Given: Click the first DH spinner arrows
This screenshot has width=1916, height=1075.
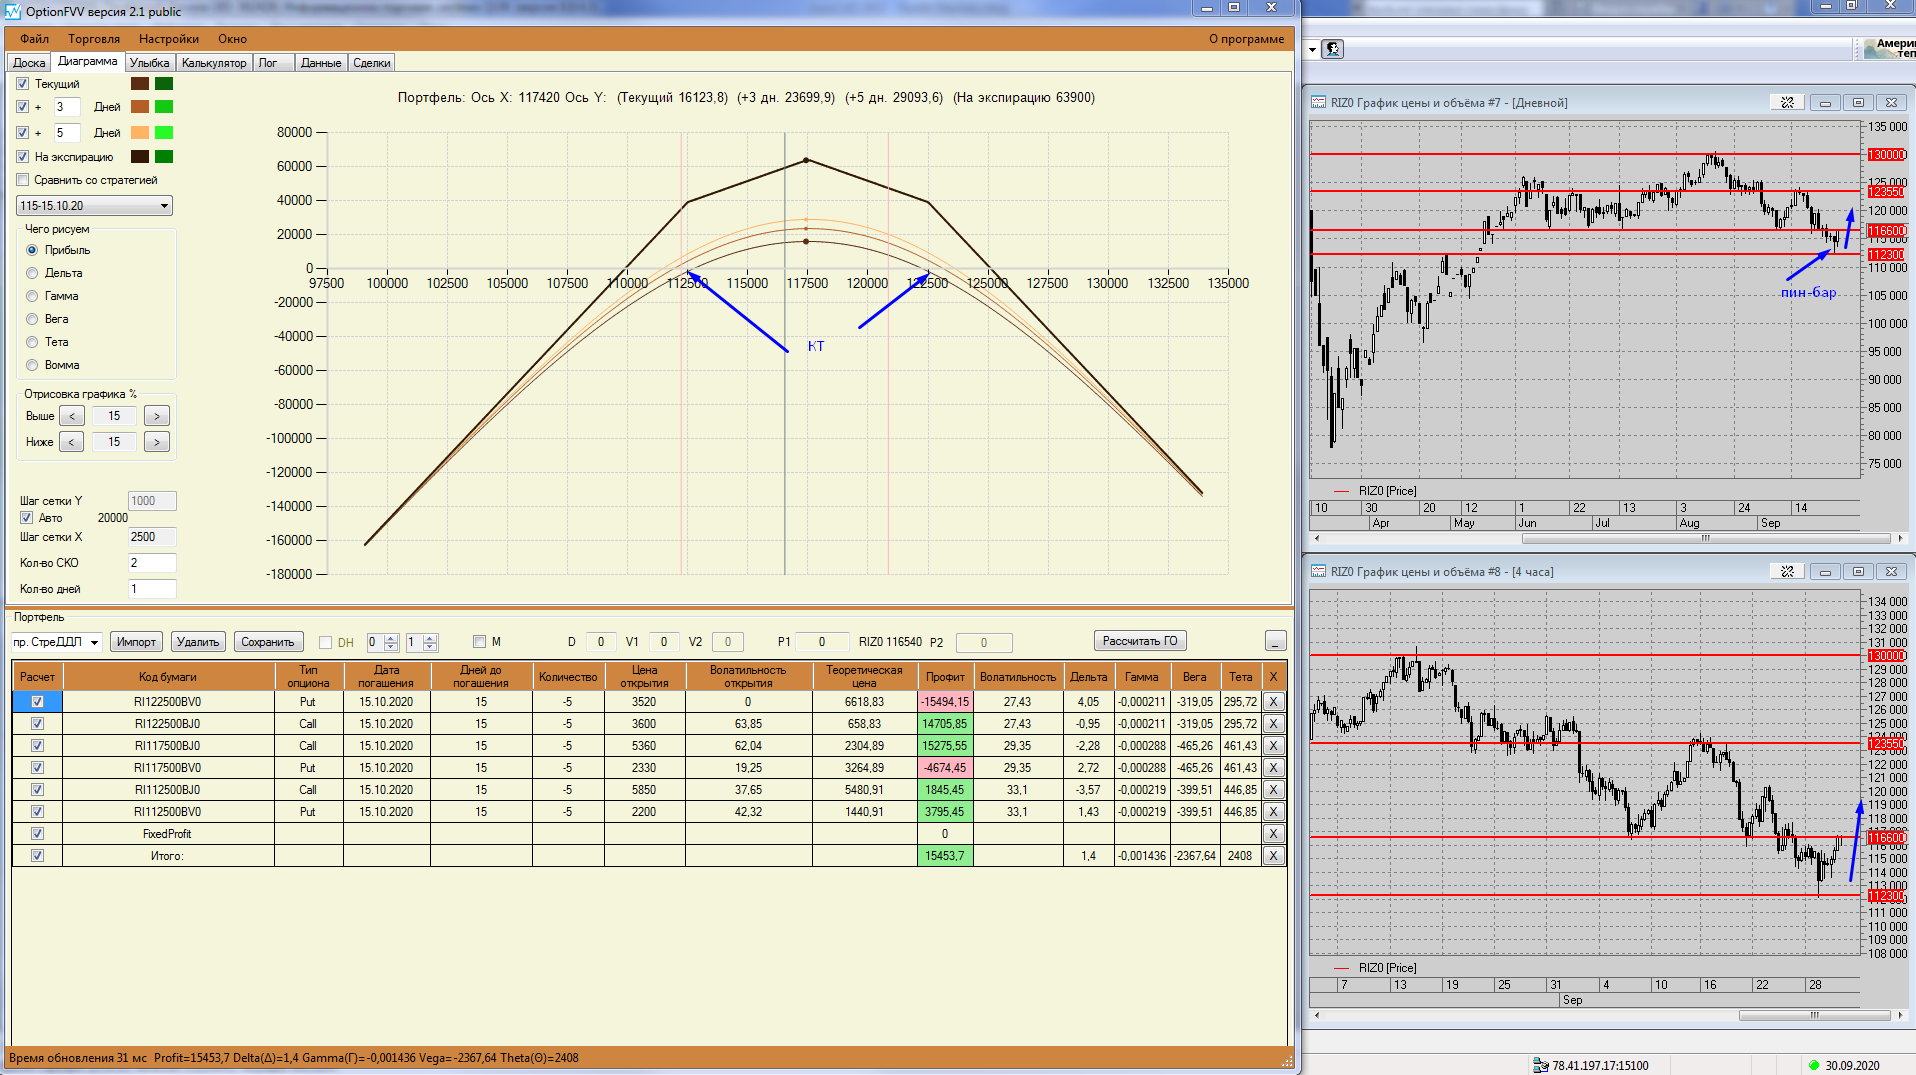Looking at the screenshot, I should click(x=391, y=642).
